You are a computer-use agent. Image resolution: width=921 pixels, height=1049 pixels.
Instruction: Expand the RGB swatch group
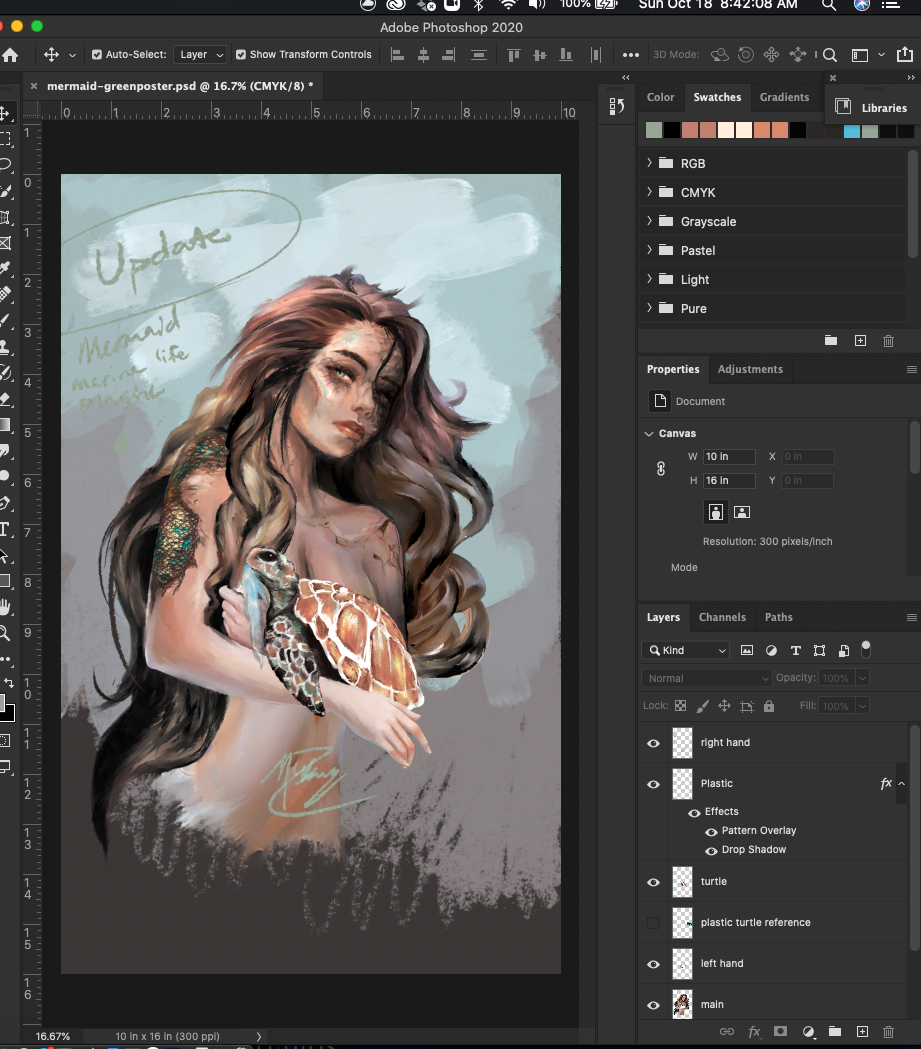[x=649, y=163]
